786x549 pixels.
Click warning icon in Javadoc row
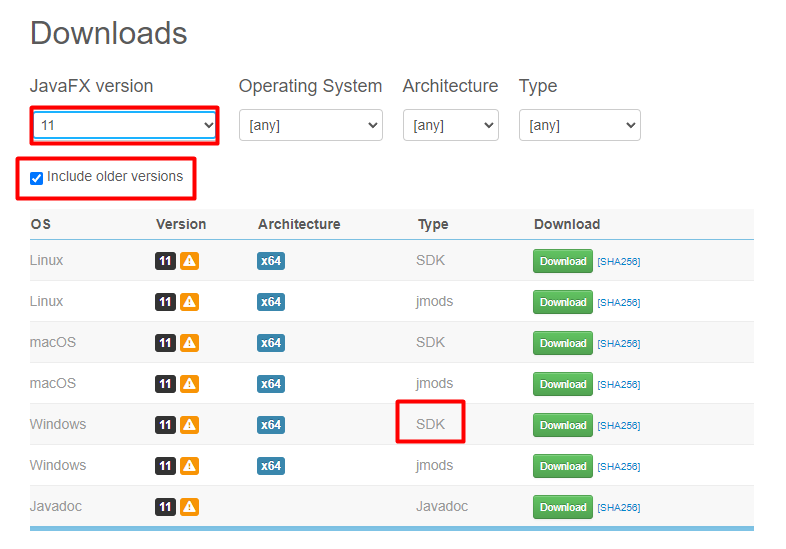pos(189,507)
